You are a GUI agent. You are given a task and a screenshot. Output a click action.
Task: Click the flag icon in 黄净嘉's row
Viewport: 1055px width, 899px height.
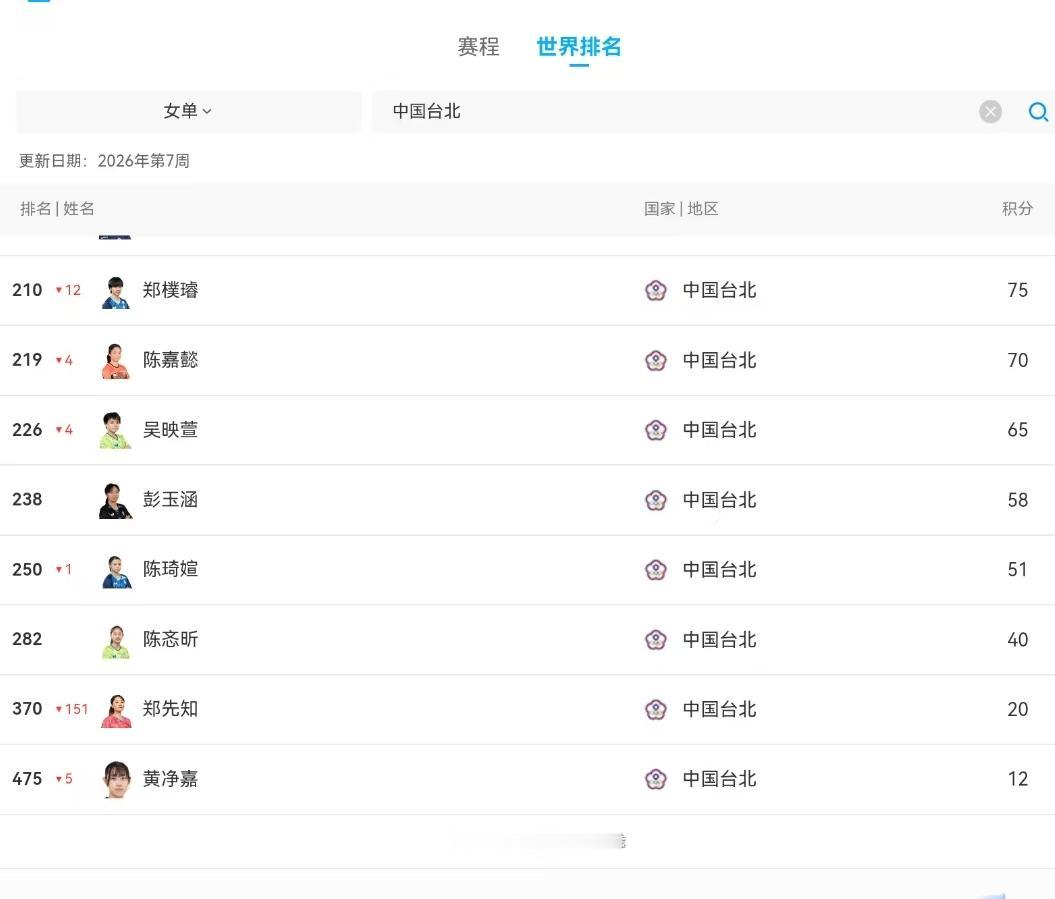pyautogui.click(x=655, y=779)
